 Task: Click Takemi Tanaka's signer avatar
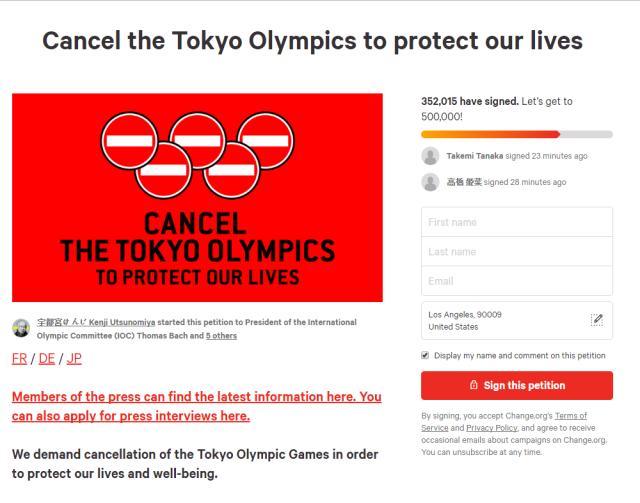pos(430,156)
